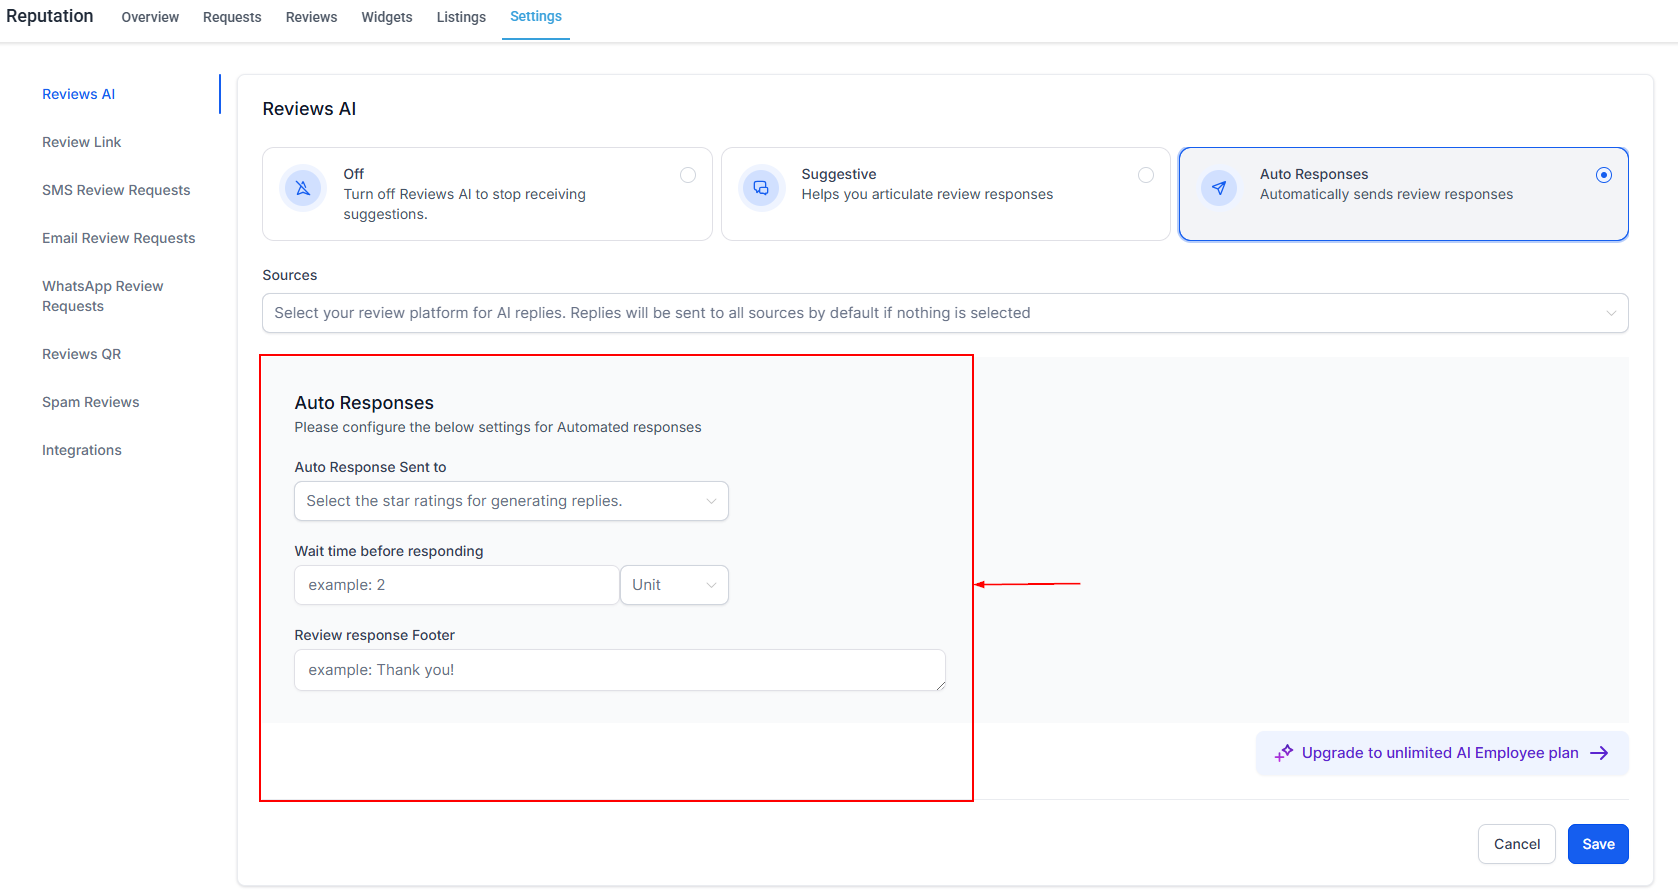
Task: Open the Listings tab
Action: tap(461, 17)
